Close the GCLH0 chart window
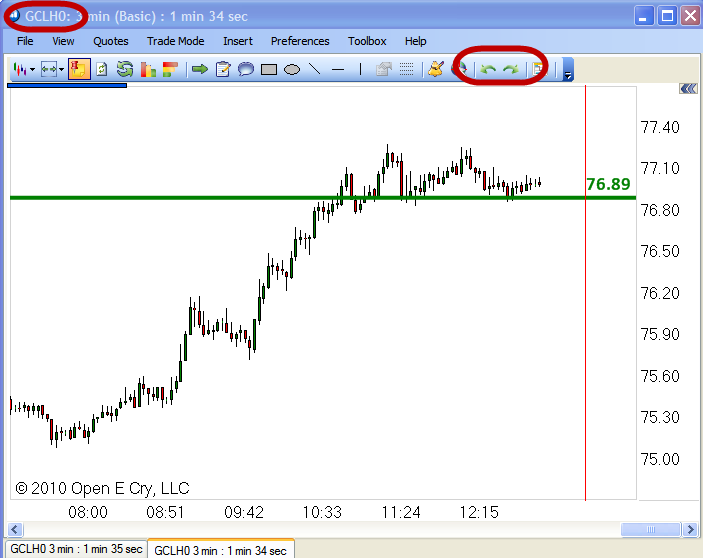The height and width of the screenshot is (558, 703). pos(690,17)
